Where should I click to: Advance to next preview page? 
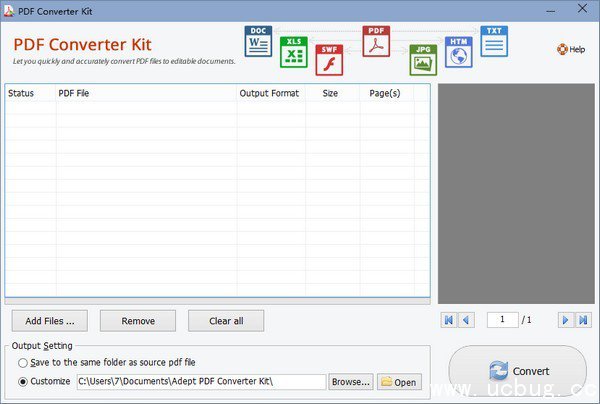(565, 320)
